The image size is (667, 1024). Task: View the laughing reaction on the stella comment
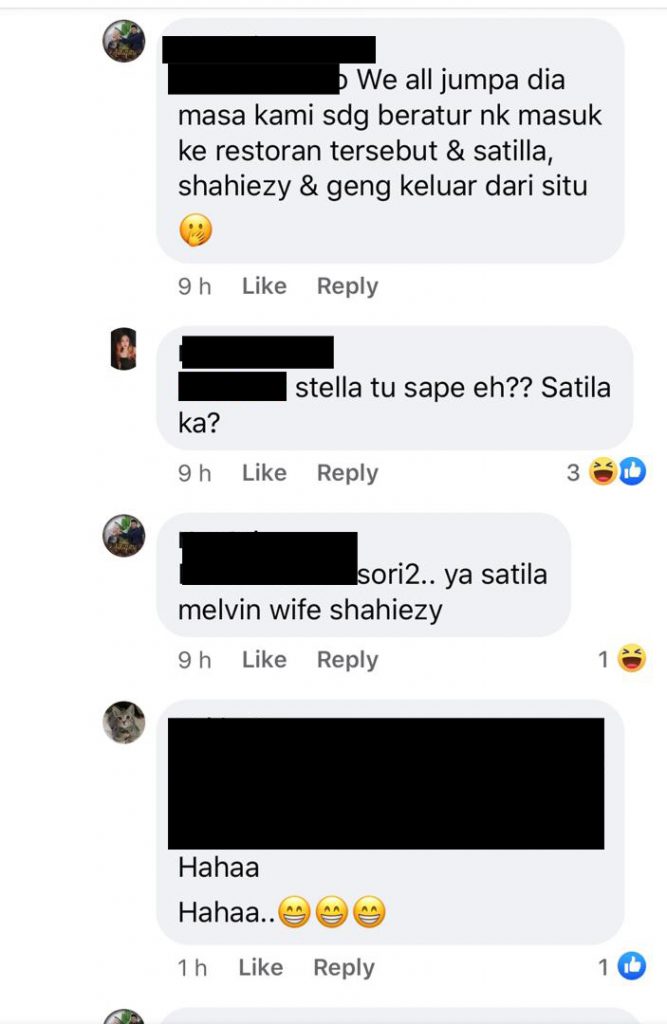602,472
